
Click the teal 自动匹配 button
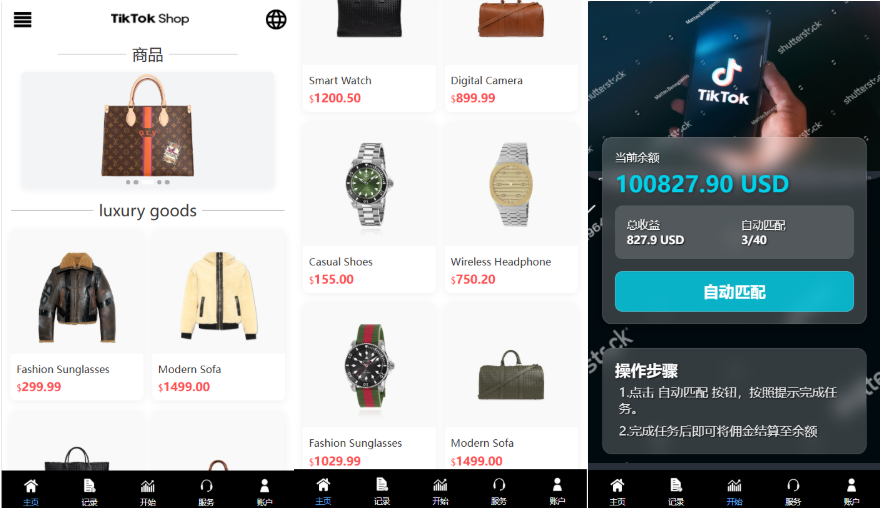(x=734, y=291)
